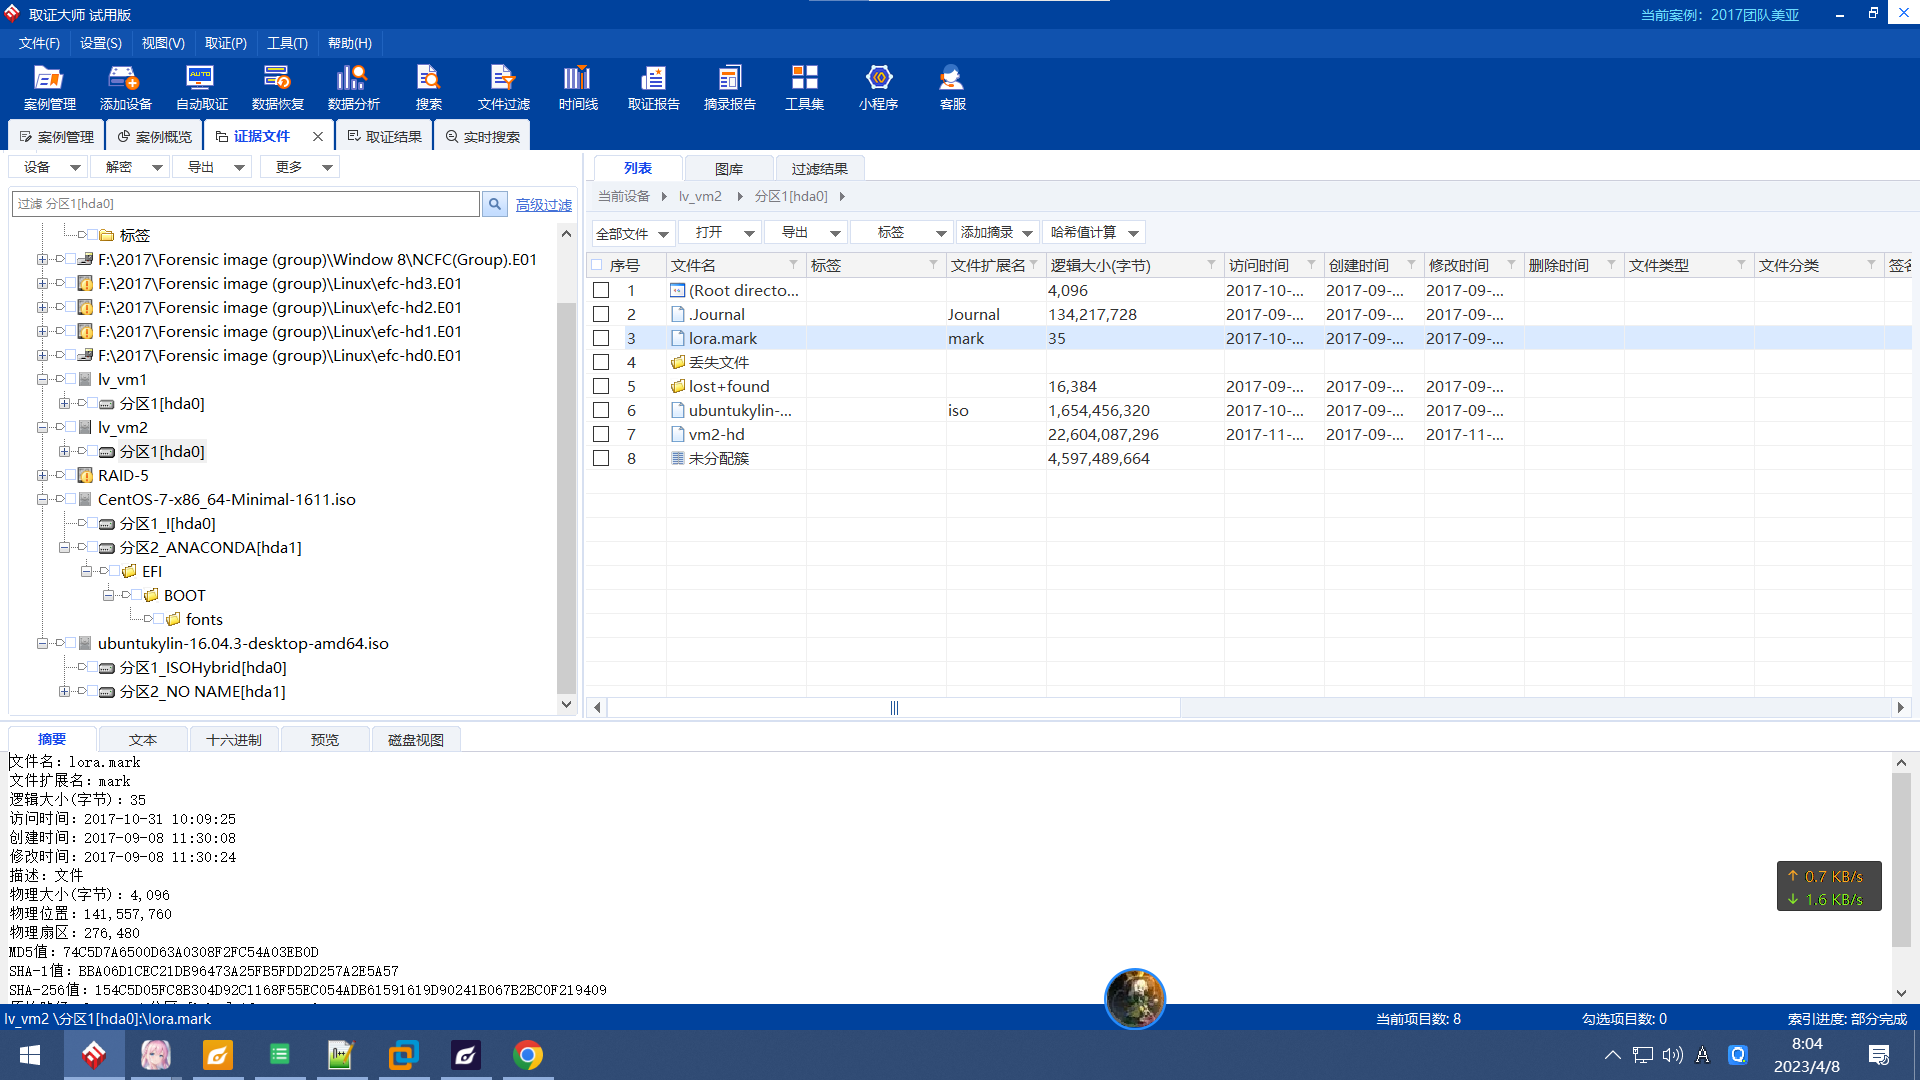The width and height of the screenshot is (1920, 1080).
Task: Open the 数据分析 tool
Action: [x=353, y=87]
